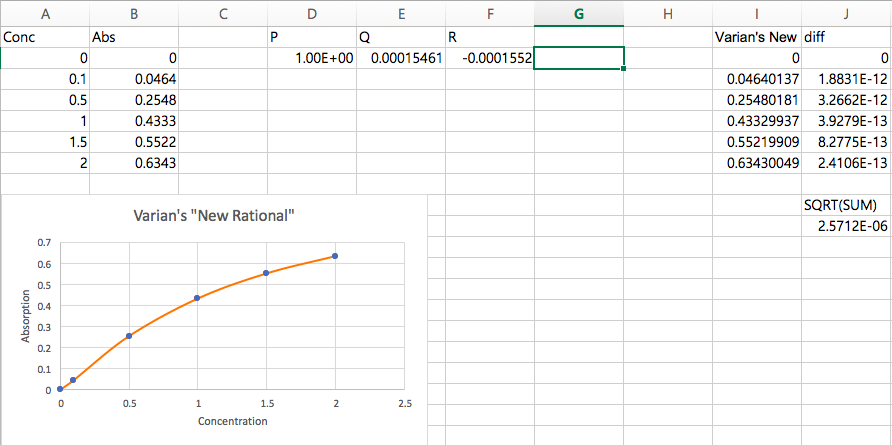
Task: Select column J header
Action: 846,13
